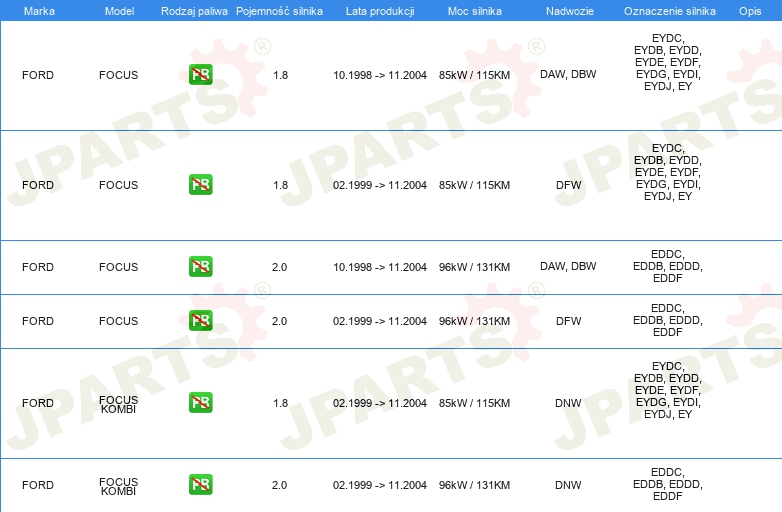
Task: Click unleaded fuel icon for Focus 1.8 DAW, DBW
Action: pyautogui.click(x=200, y=75)
